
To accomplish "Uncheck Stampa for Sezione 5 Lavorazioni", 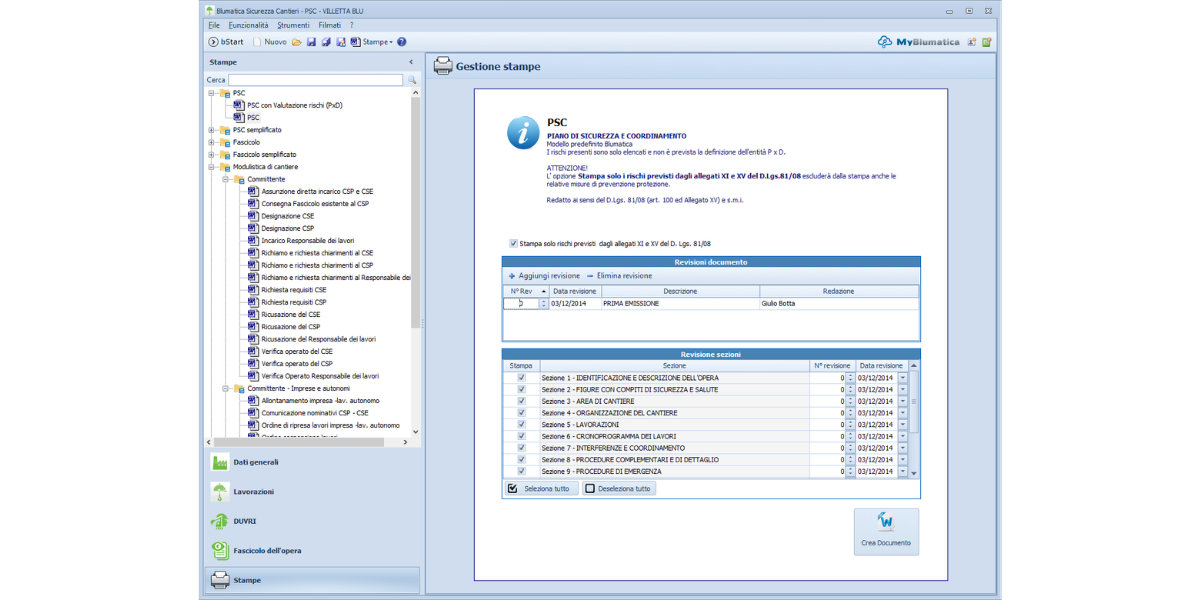I will (520, 424).
